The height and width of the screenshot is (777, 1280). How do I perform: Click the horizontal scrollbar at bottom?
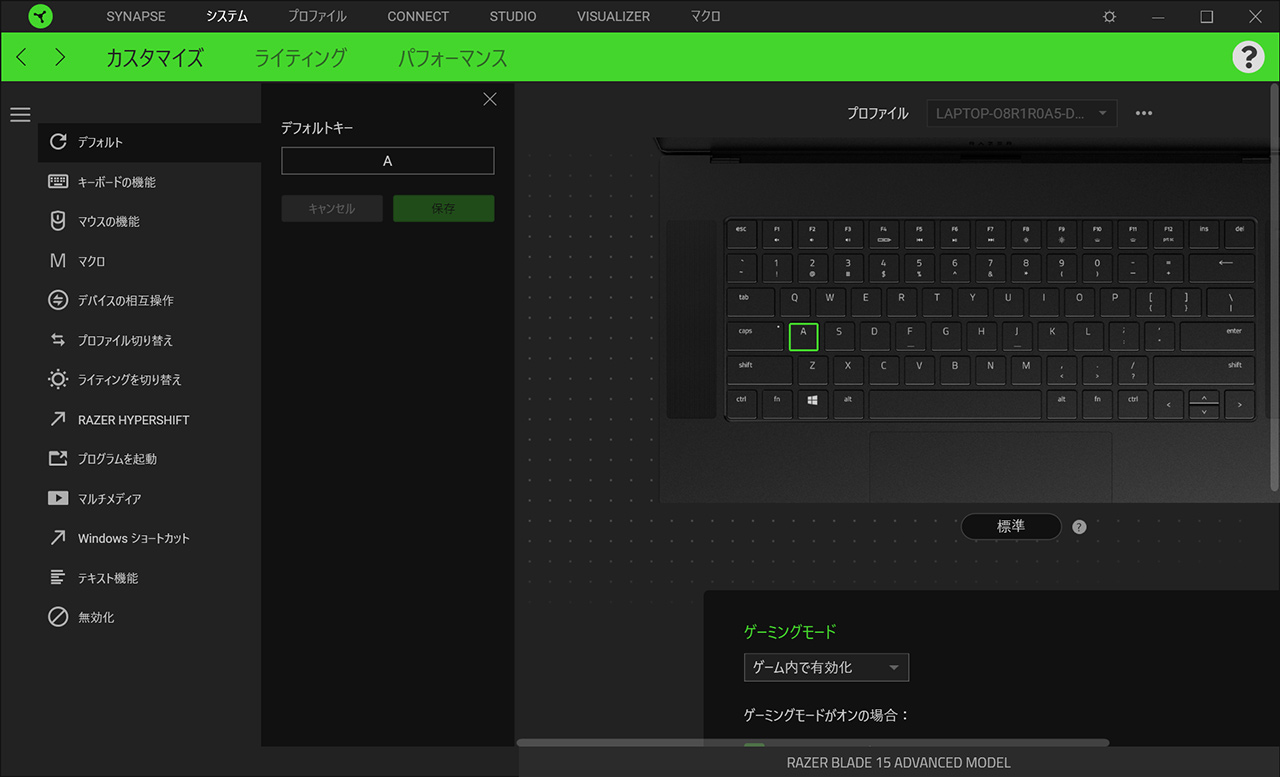click(812, 742)
